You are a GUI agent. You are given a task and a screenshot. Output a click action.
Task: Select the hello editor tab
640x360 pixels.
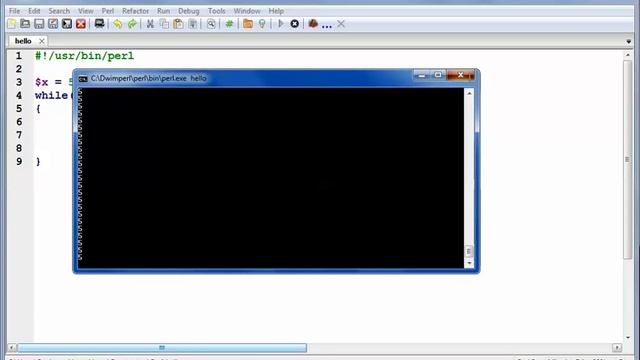coord(23,41)
